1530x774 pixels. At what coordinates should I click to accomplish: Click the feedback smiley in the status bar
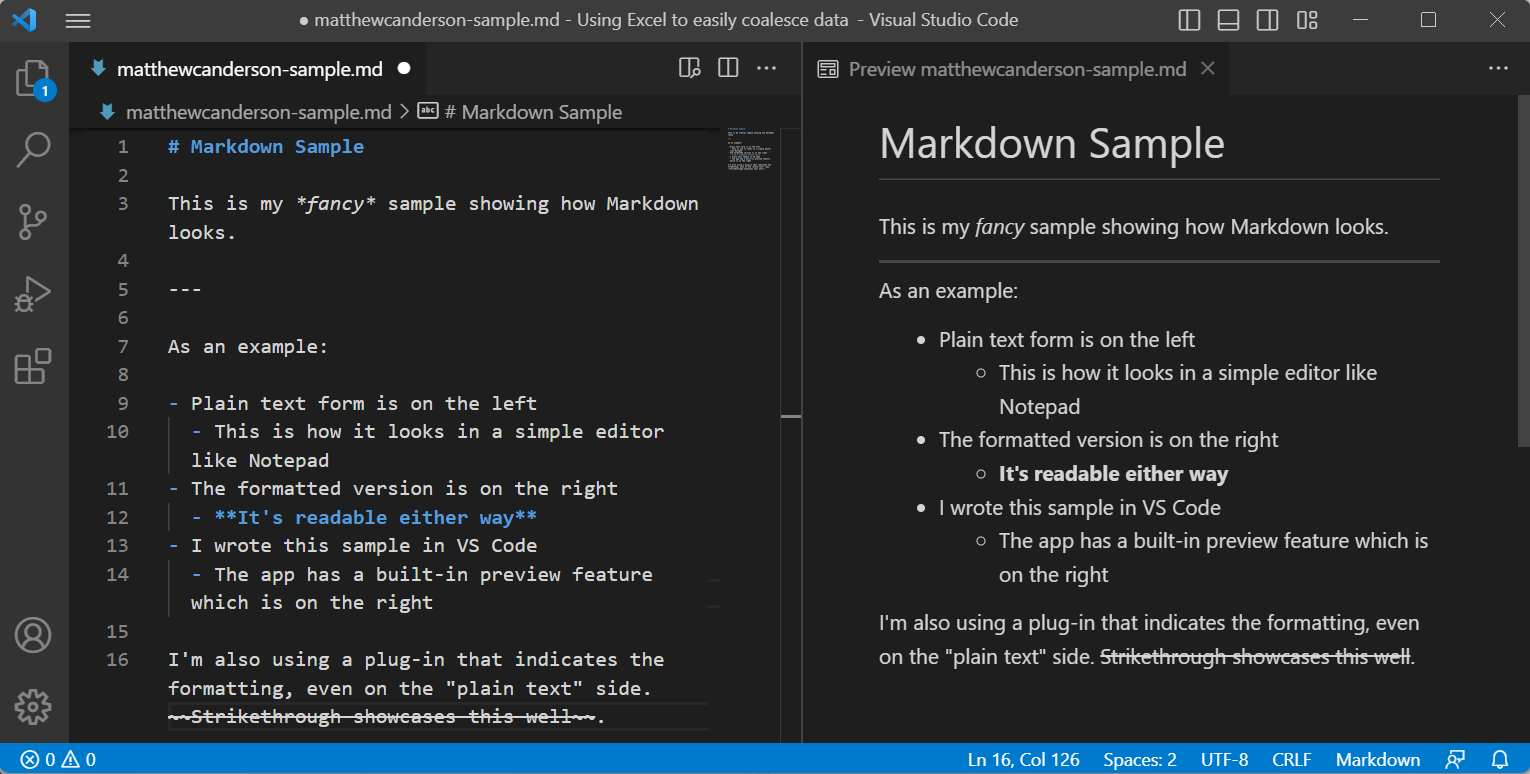click(1457, 759)
